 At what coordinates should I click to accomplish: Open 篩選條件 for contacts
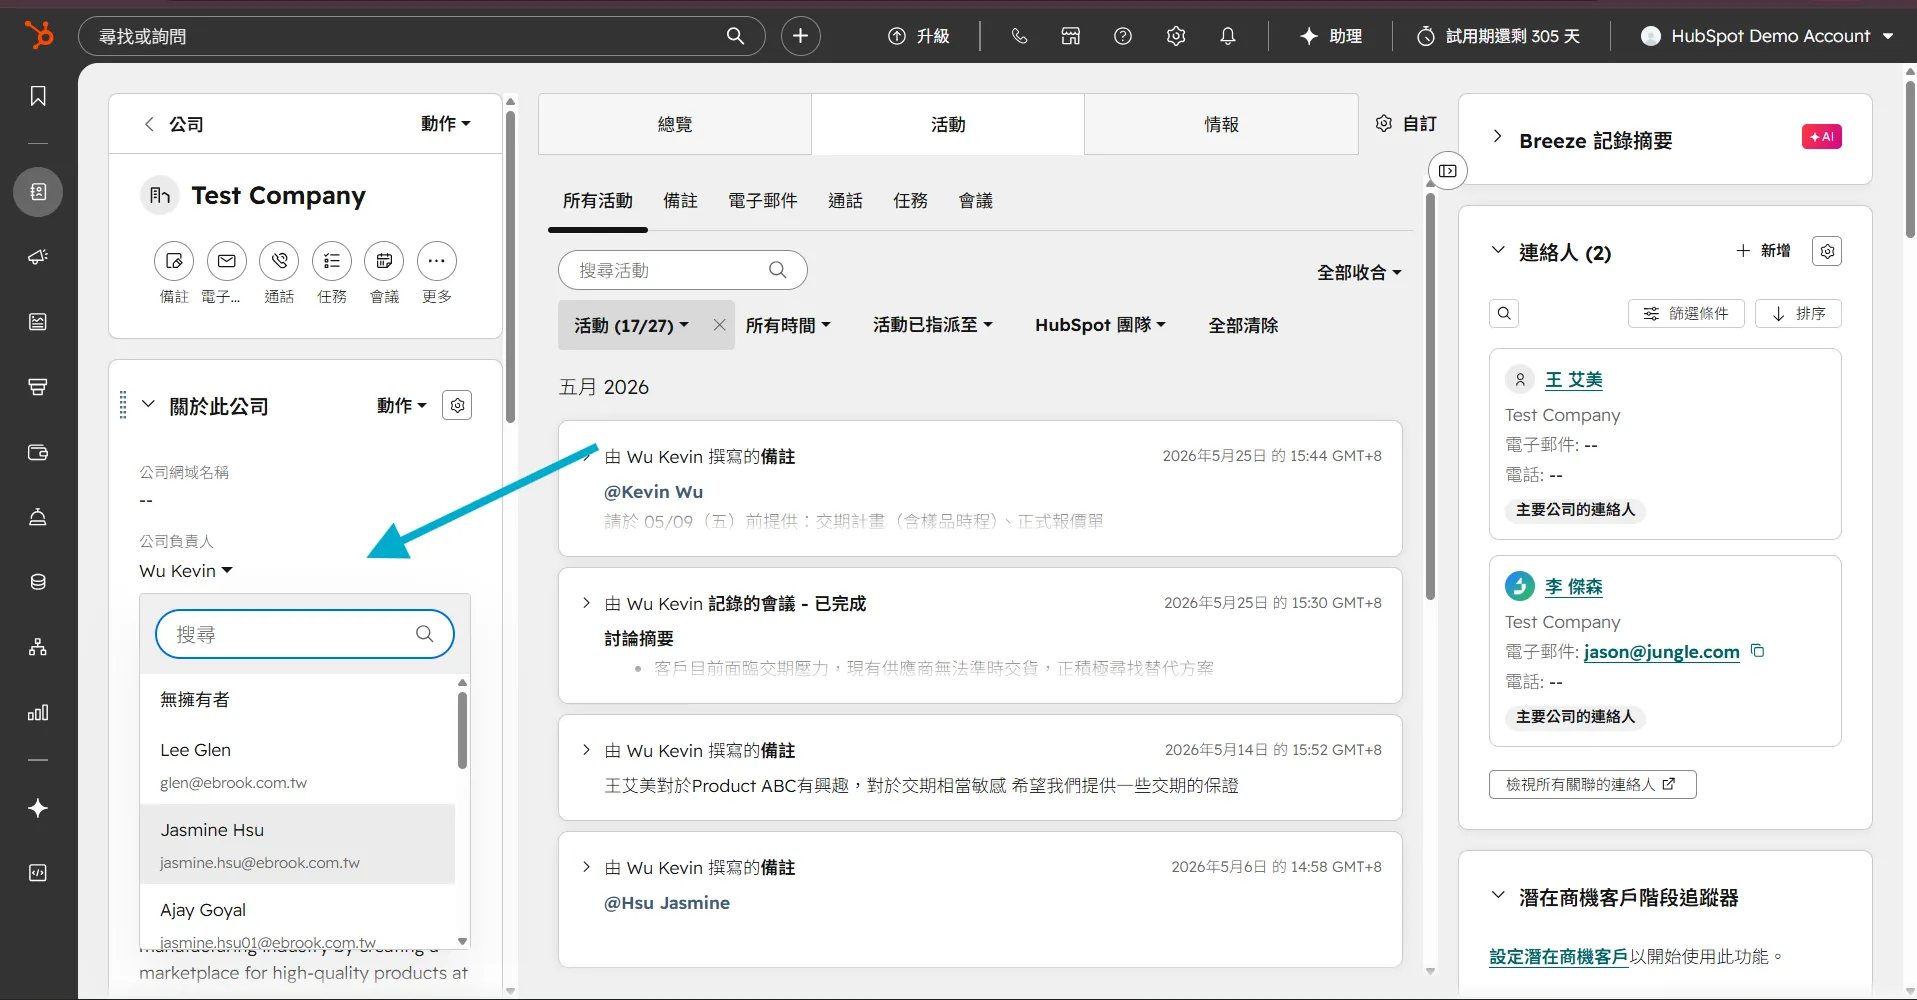tap(1685, 314)
